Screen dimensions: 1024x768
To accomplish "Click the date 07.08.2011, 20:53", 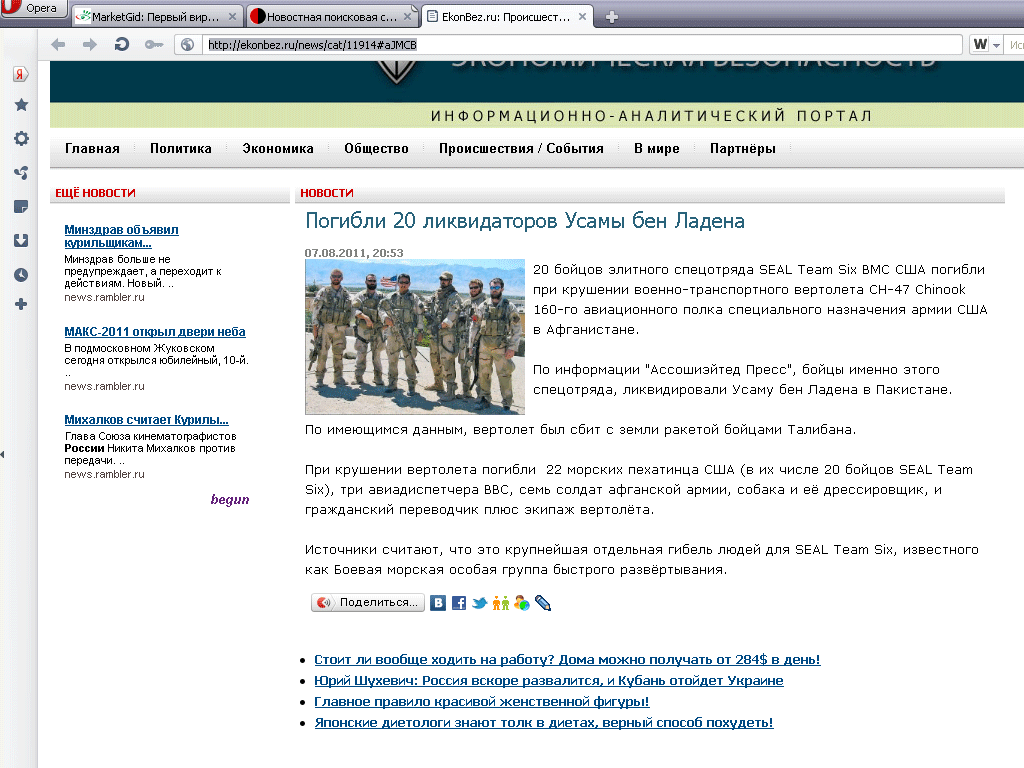I will (x=354, y=253).
